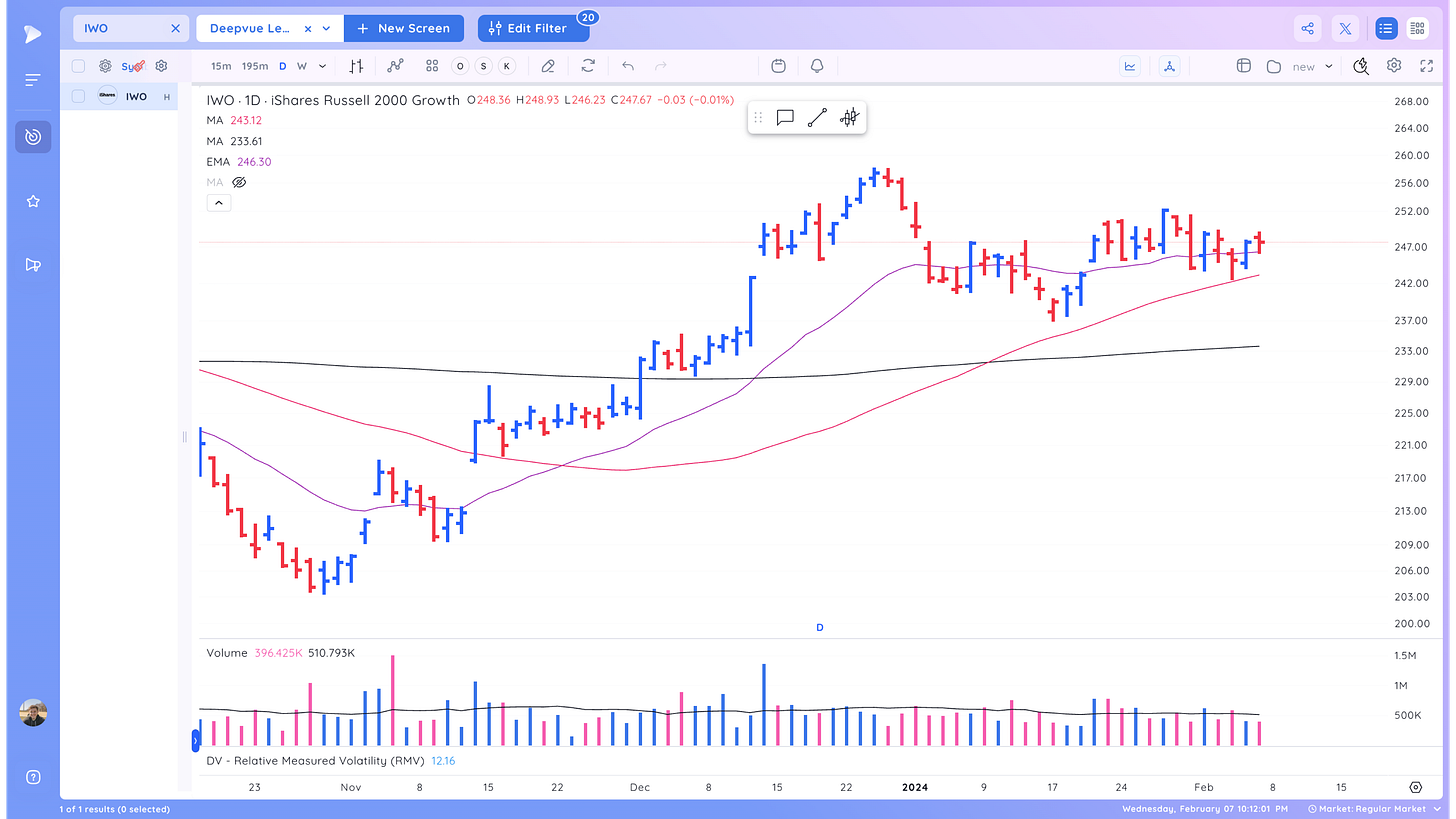
Task: Open the sidebar hamburger menu
Action: [33, 80]
